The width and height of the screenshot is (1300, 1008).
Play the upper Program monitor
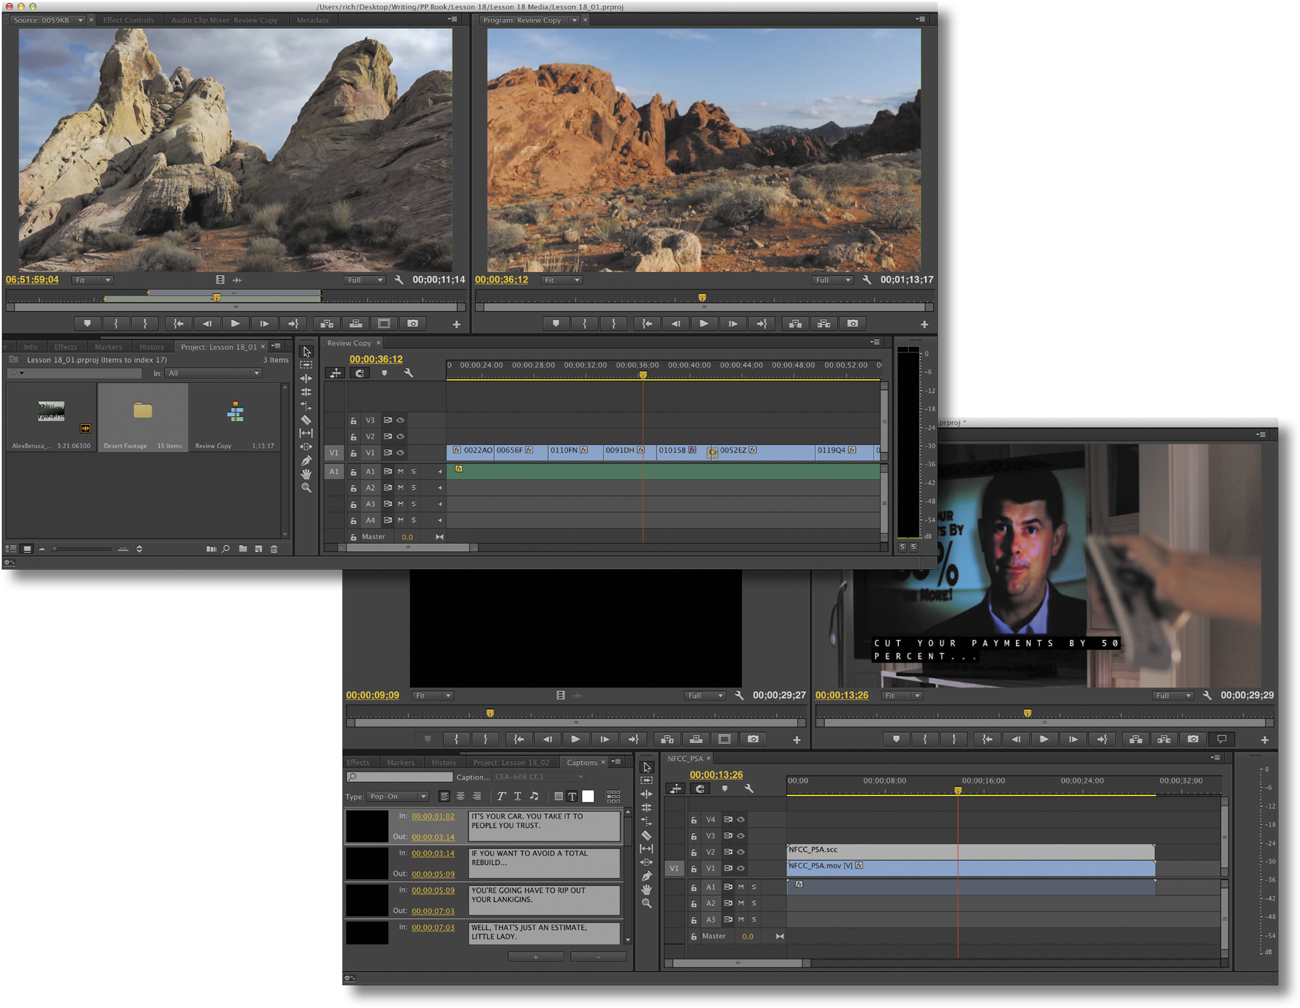point(704,324)
